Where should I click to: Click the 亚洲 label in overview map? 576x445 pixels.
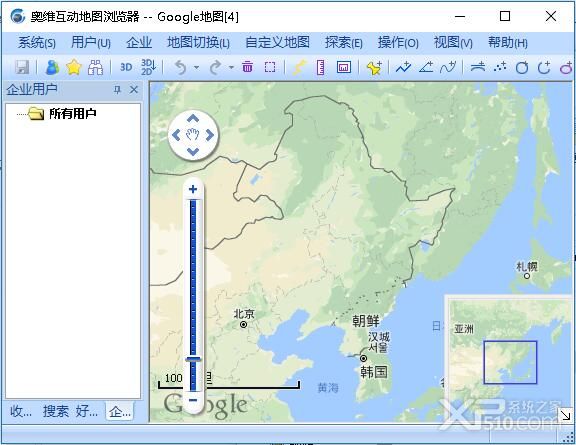click(464, 329)
